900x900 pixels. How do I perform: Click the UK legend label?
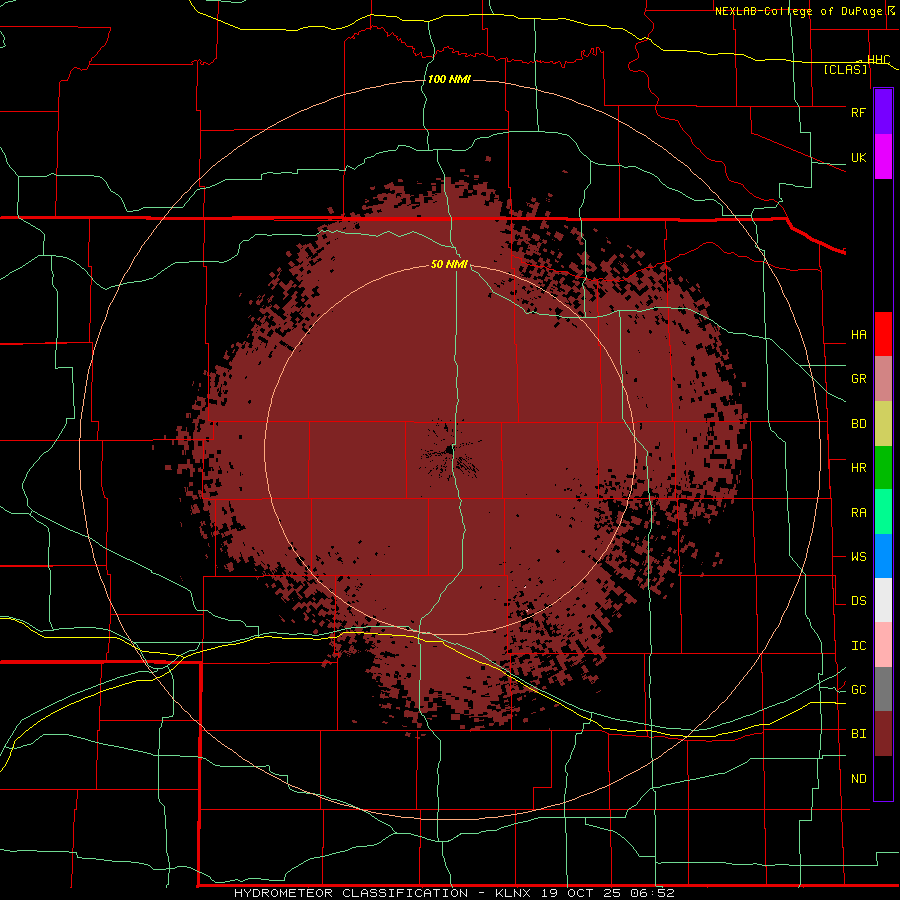pos(858,157)
